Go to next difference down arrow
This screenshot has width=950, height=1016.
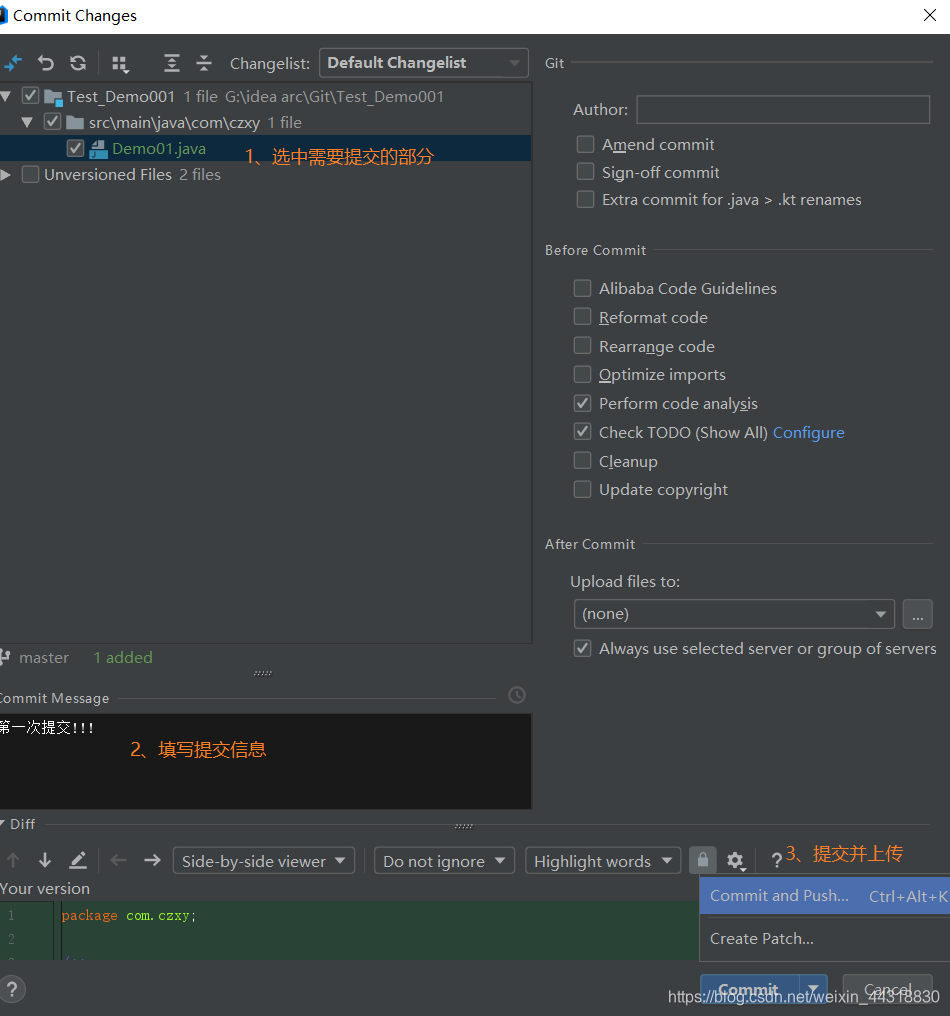pyautogui.click(x=45, y=860)
